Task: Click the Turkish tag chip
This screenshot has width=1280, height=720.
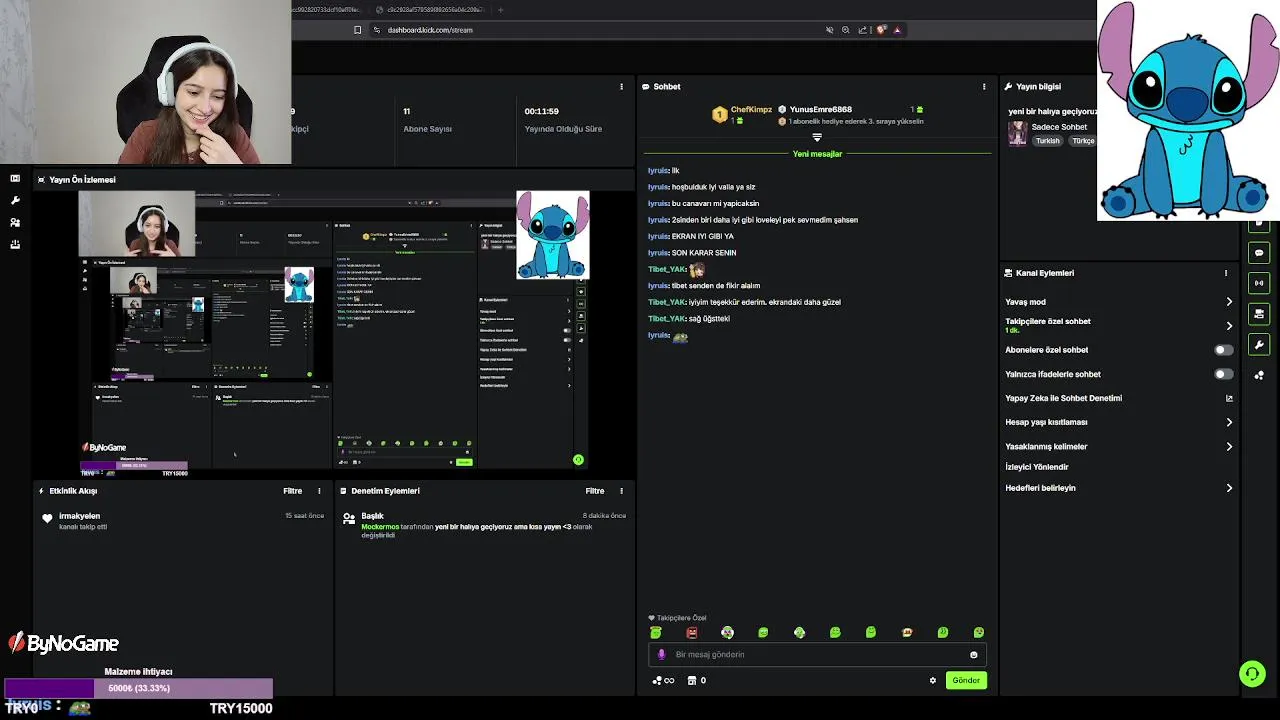Action: (1047, 141)
